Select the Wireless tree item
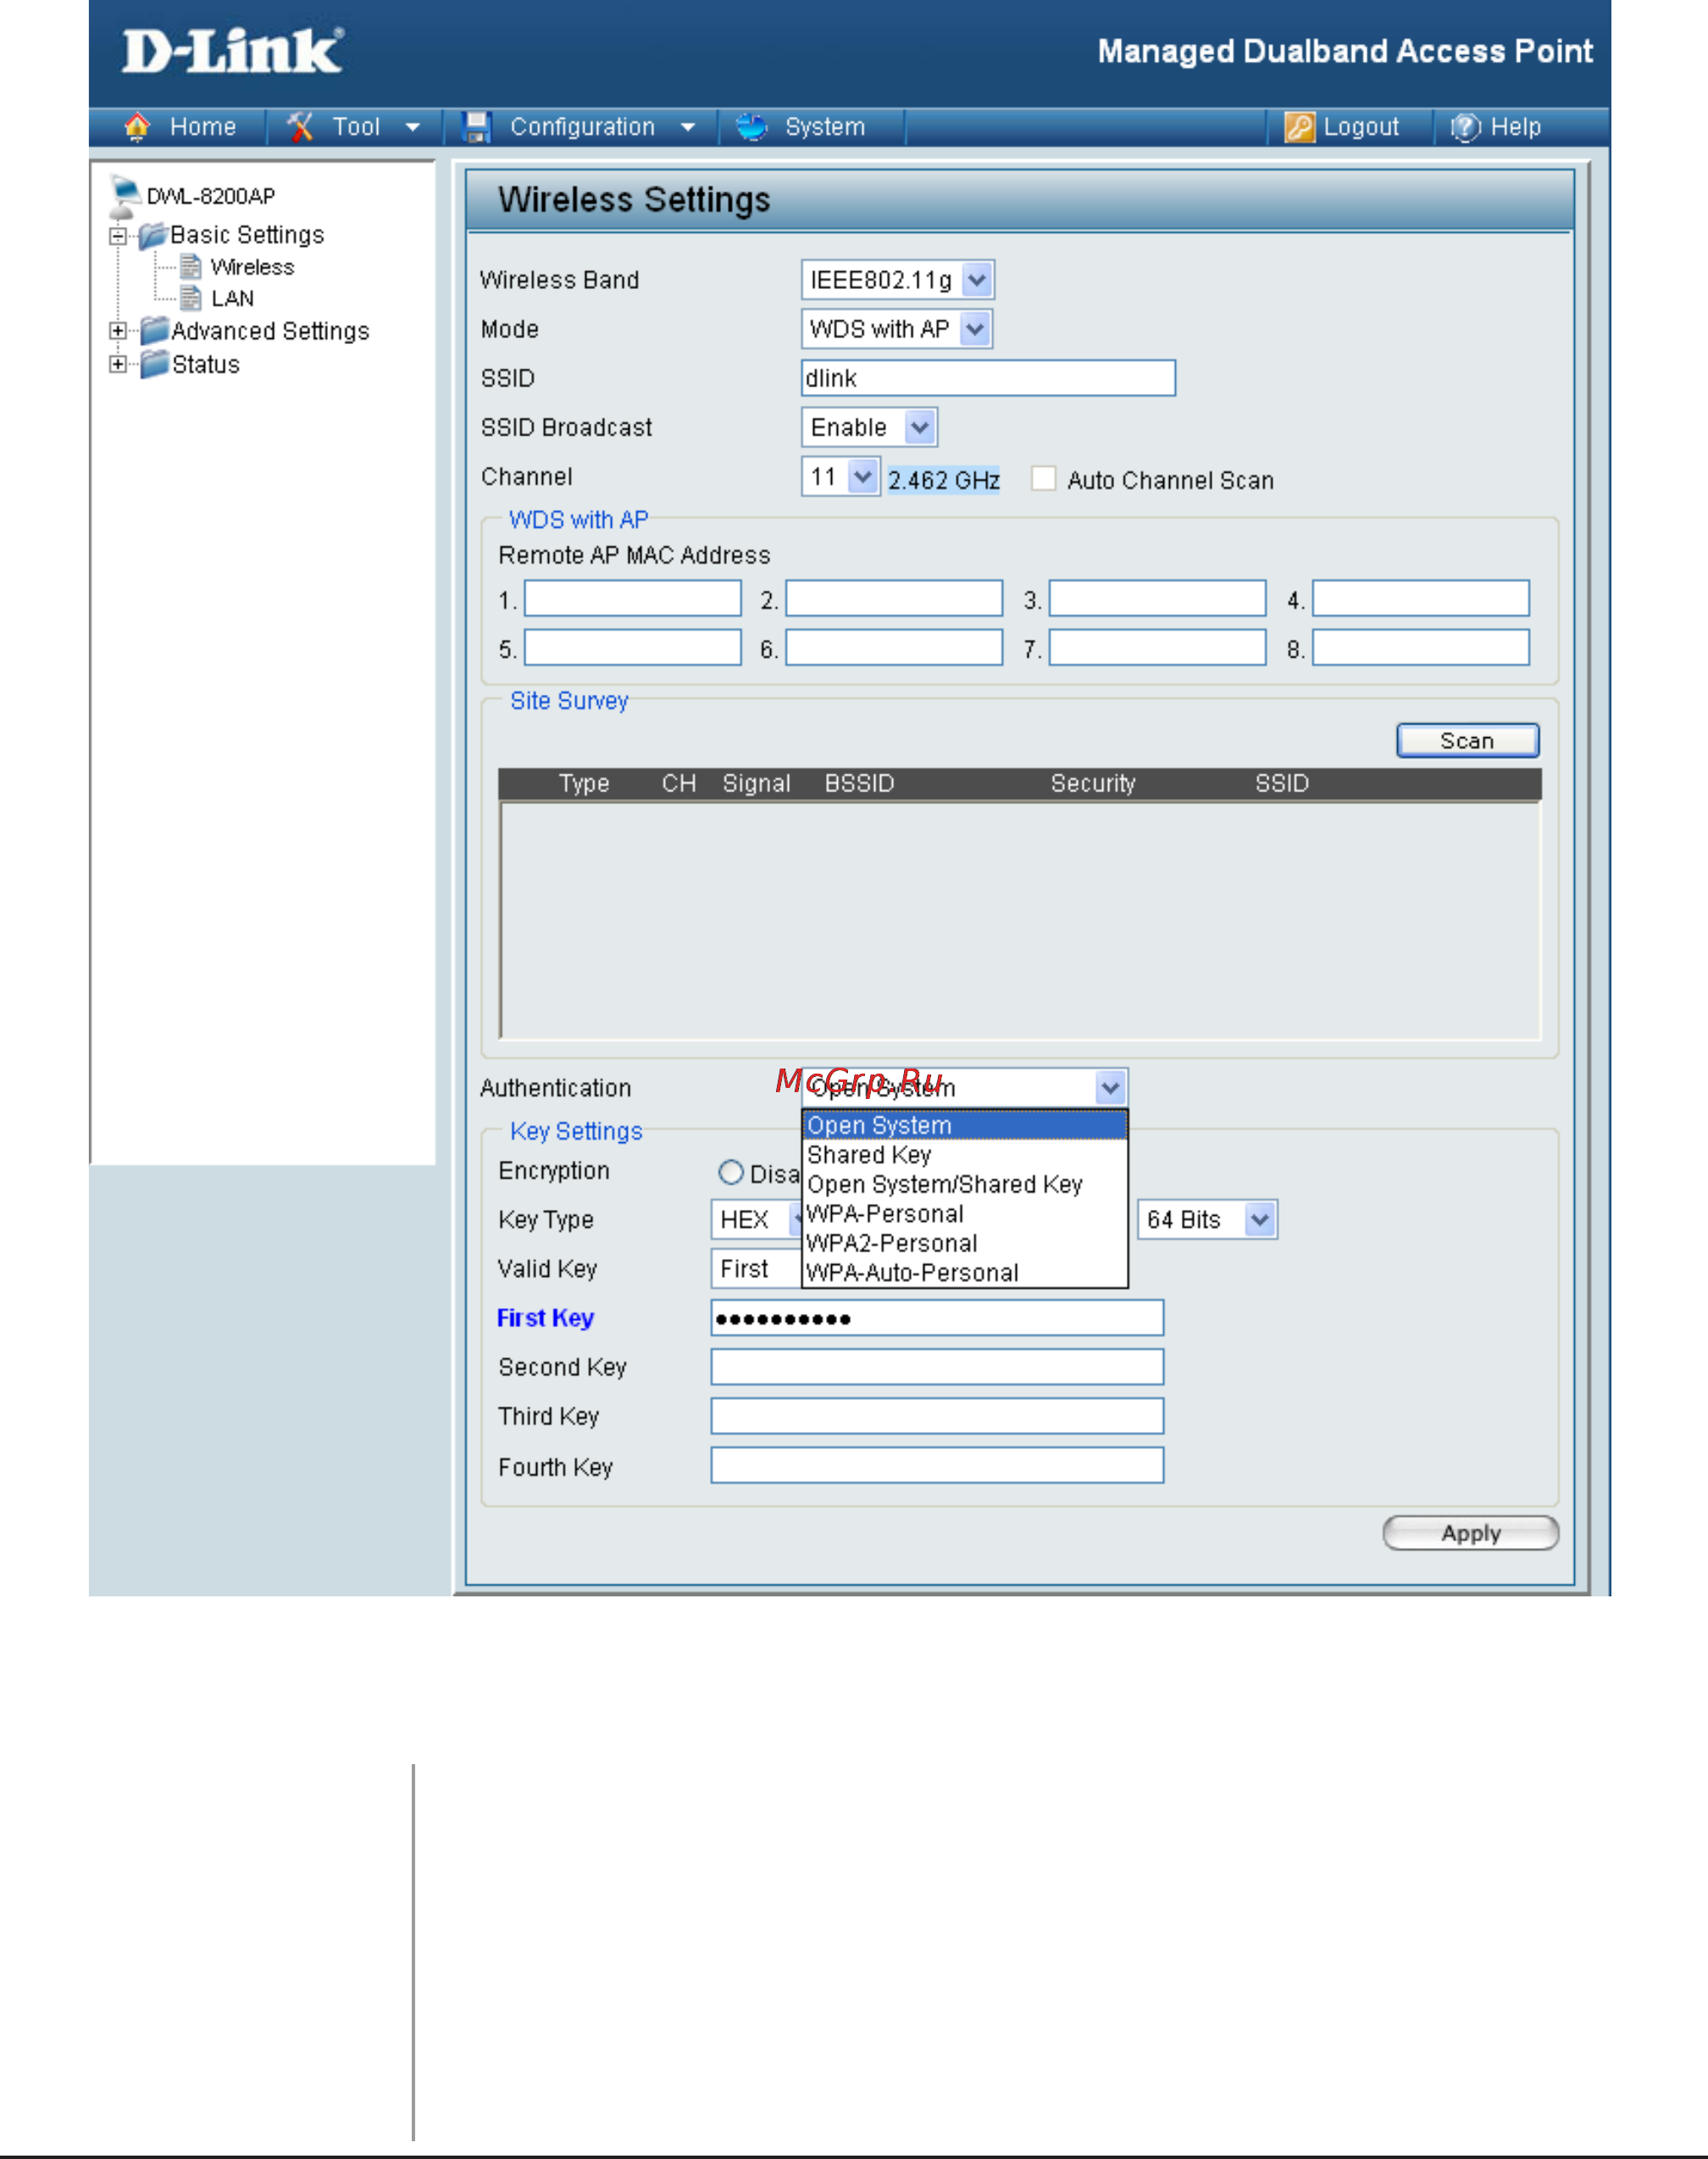Image resolution: width=1708 pixels, height=2159 pixels. [252, 267]
